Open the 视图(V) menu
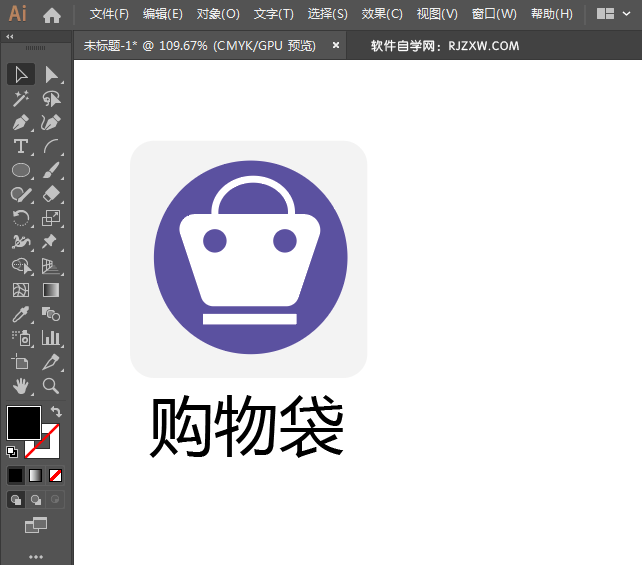642x565 pixels. pos(437,14)
